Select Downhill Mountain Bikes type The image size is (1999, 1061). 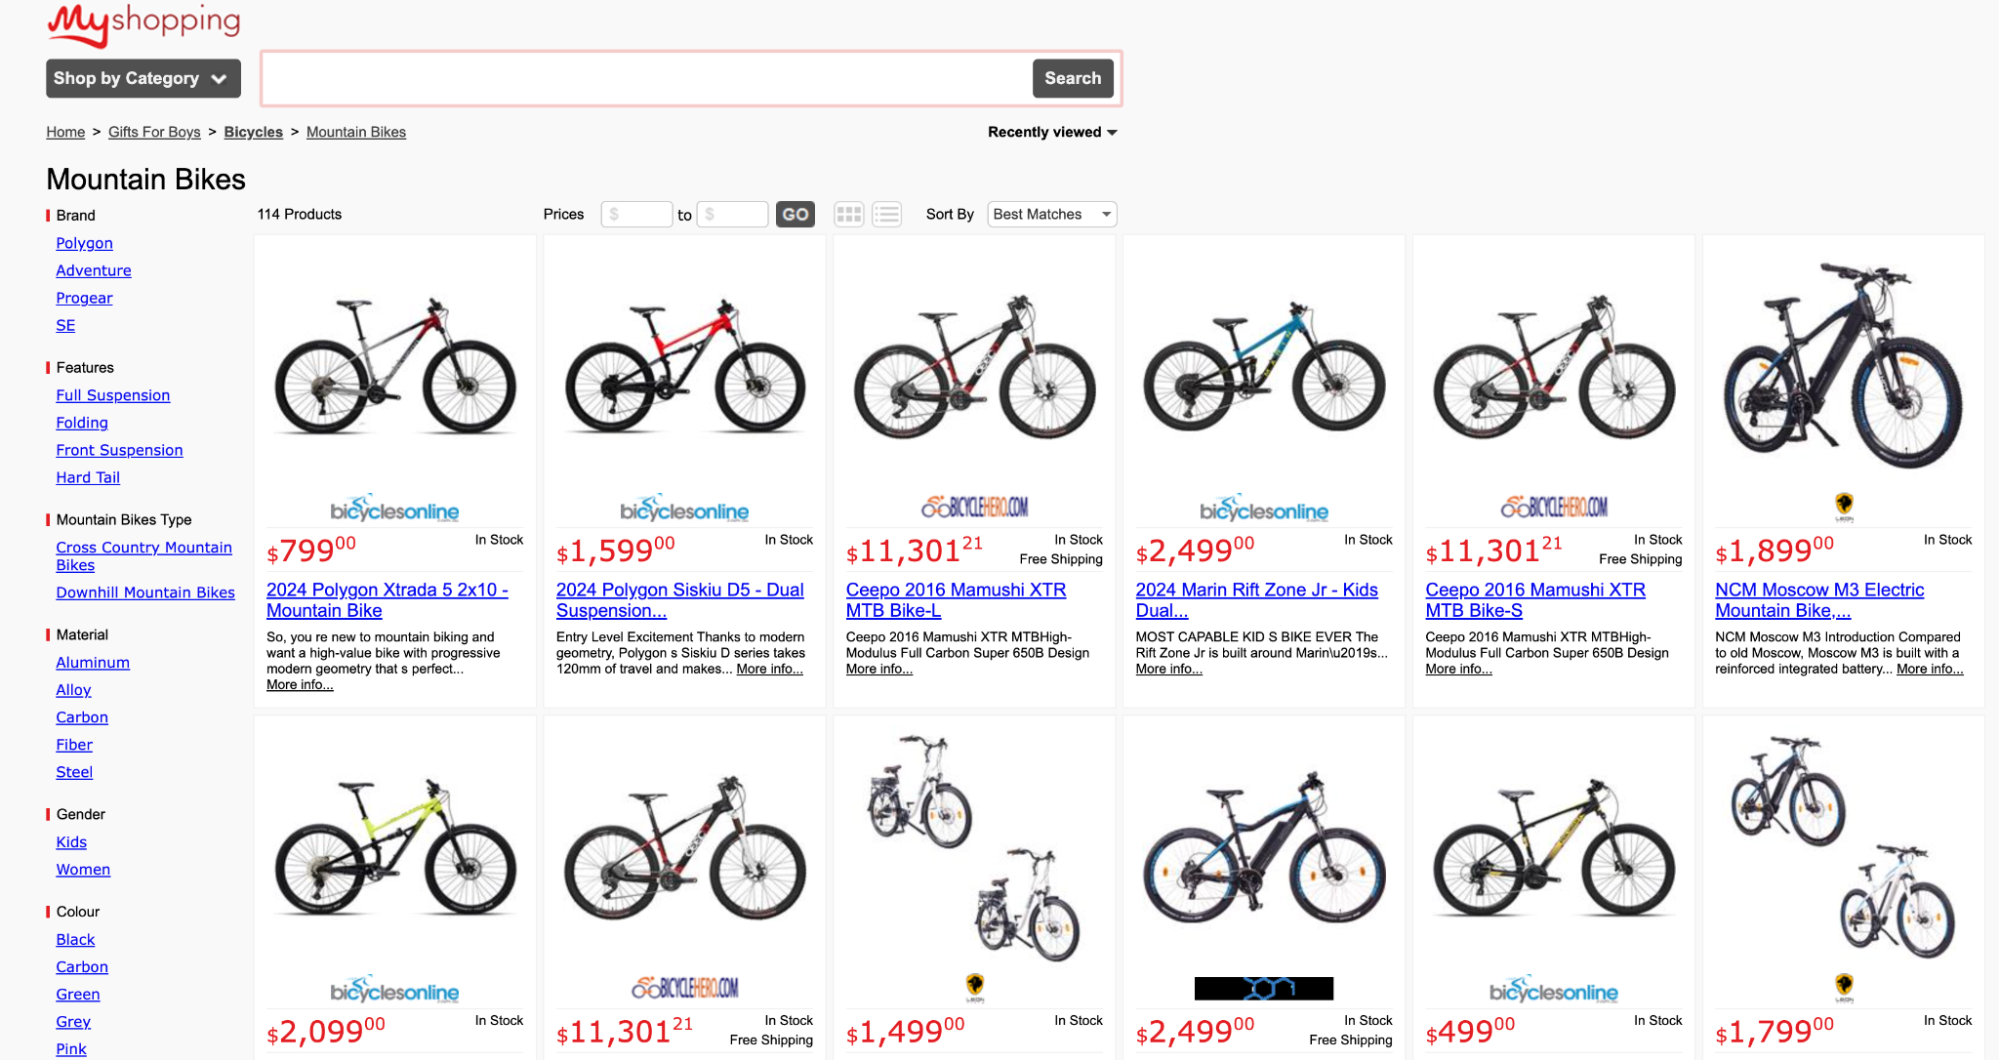pos(145,593)
